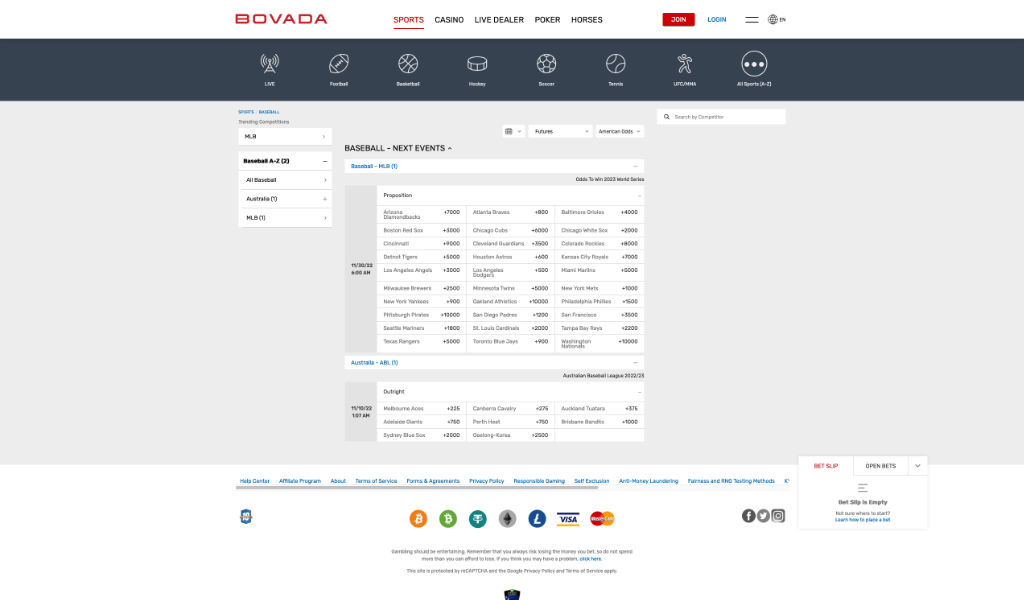Open the American Odds format dropdown
1024x600 pixels.
point(619,131)
